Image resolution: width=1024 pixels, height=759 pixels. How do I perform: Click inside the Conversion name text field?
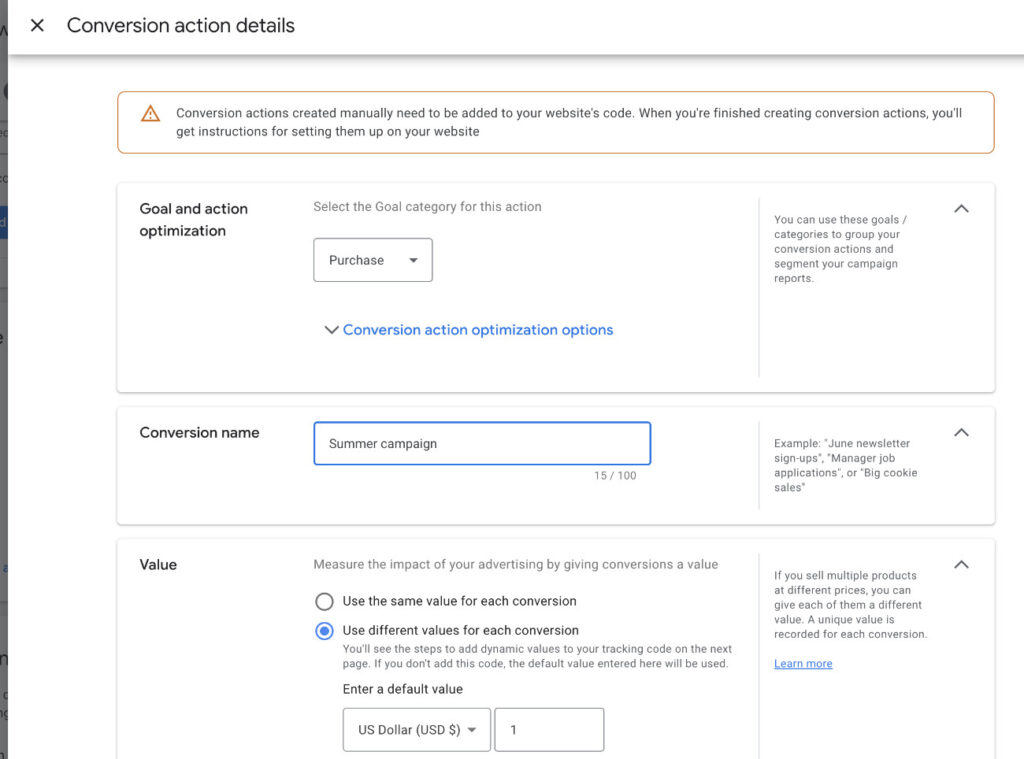point(482,443)
